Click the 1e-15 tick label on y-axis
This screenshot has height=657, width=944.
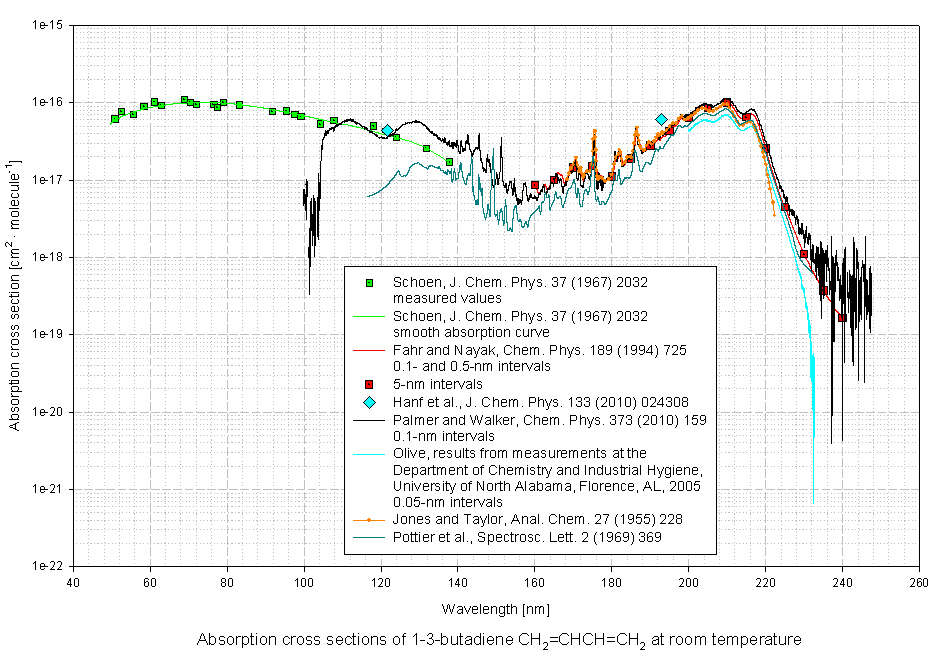[46, 24]
